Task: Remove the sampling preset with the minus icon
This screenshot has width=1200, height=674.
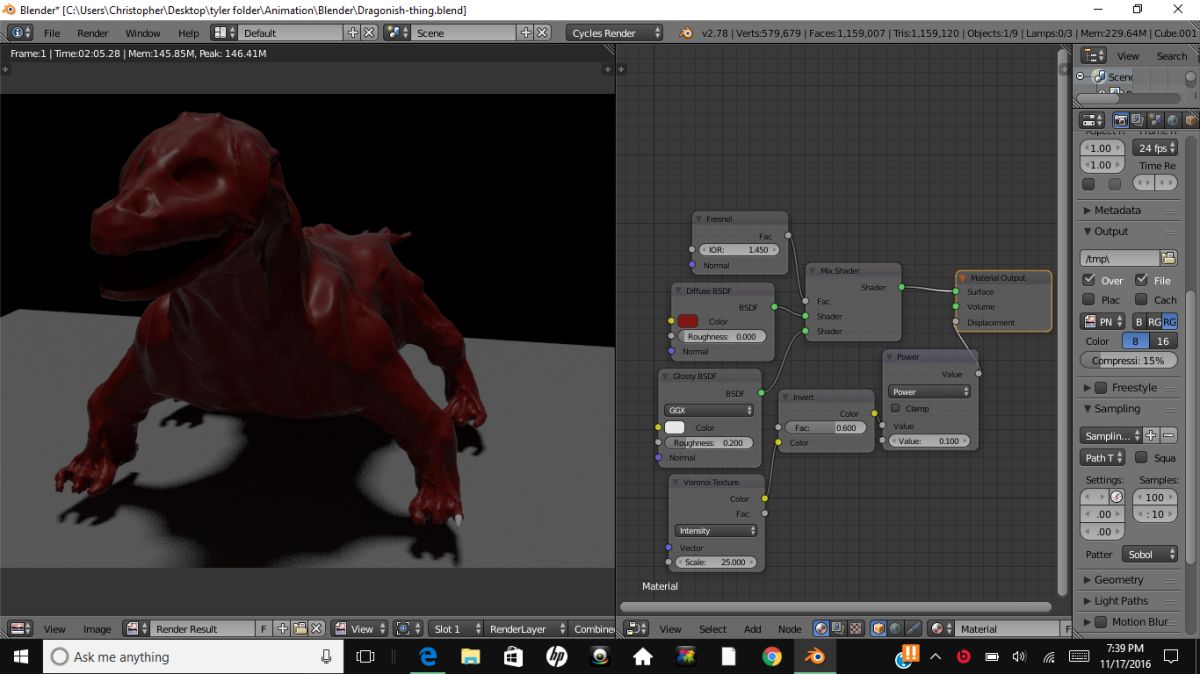Action: click(1169, 435)
